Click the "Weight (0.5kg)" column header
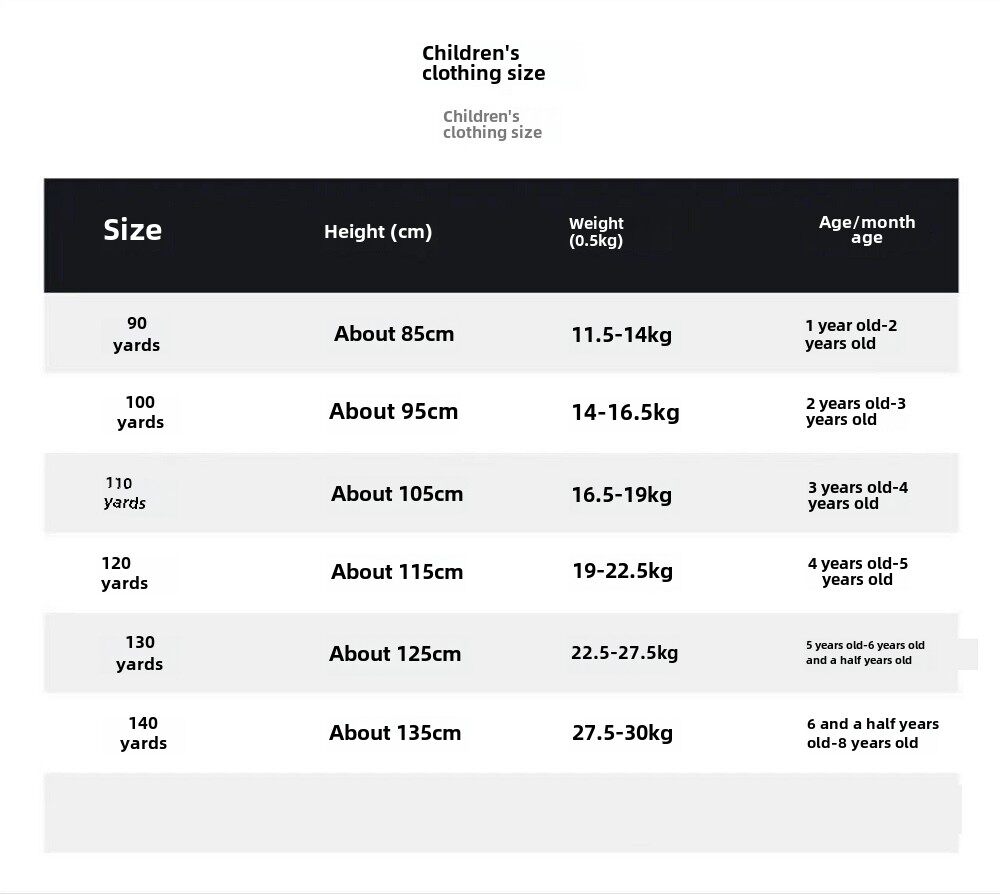Image resolution: width=1000 pixels, height=894 pixels. (596, 232)
